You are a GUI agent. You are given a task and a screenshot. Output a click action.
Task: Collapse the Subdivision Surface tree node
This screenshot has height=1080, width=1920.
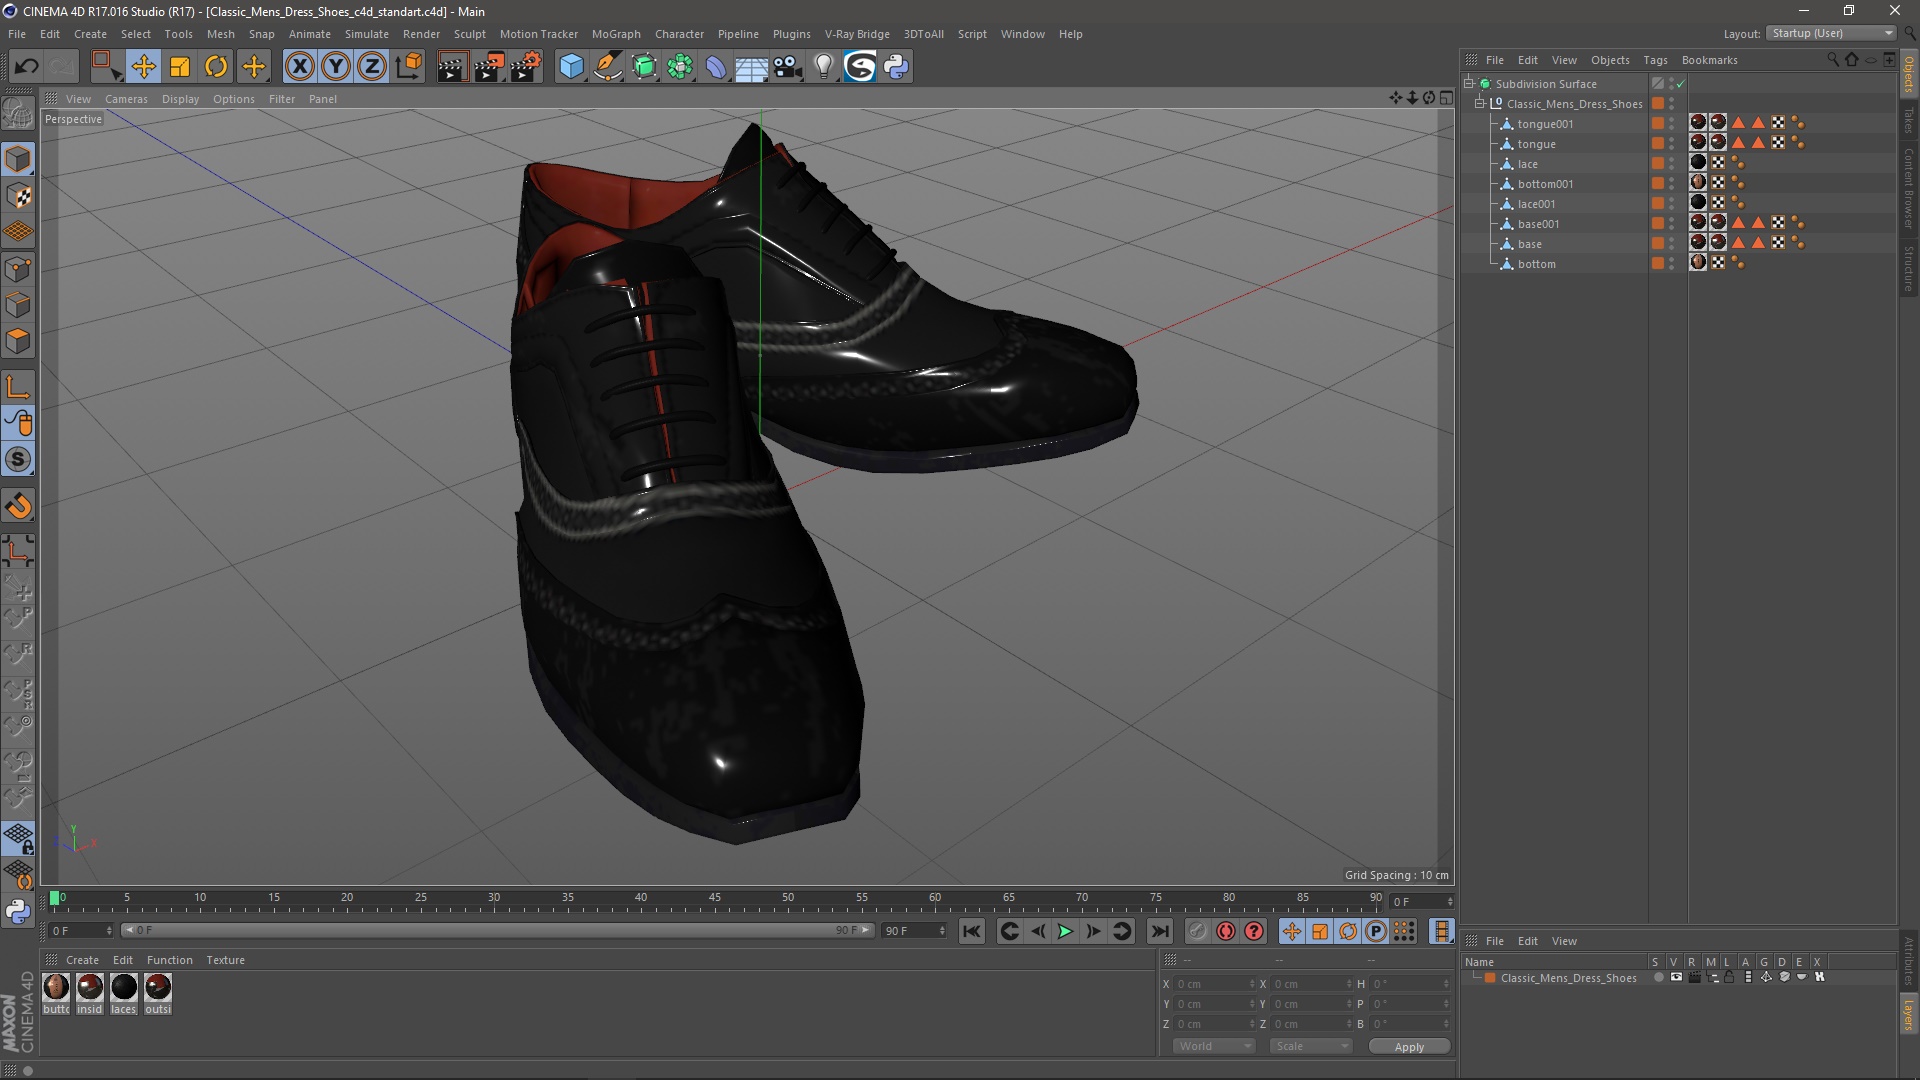[1469, 84]
